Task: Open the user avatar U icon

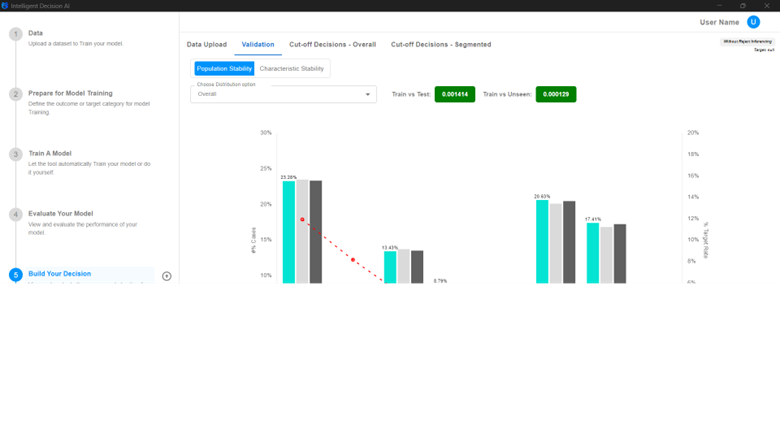Action: [x=753, y=22]
